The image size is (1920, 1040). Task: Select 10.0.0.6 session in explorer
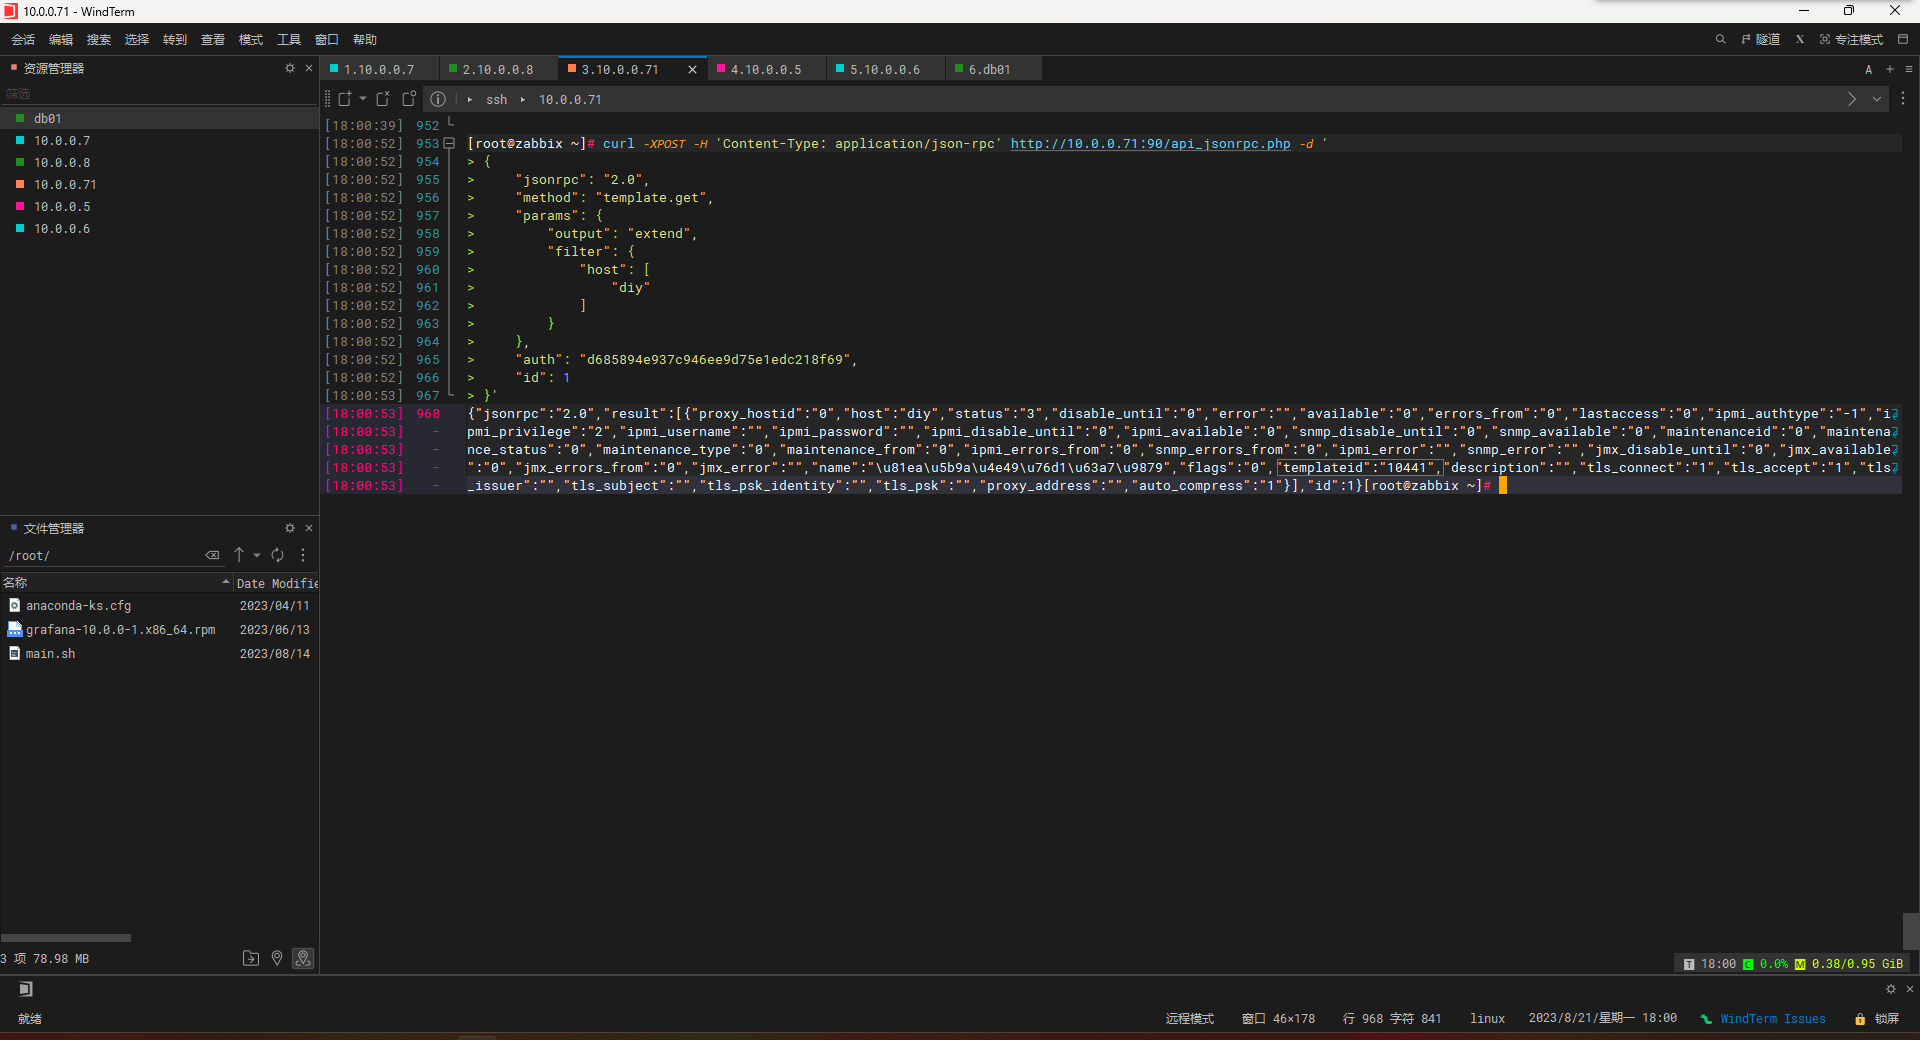[159, 229]
